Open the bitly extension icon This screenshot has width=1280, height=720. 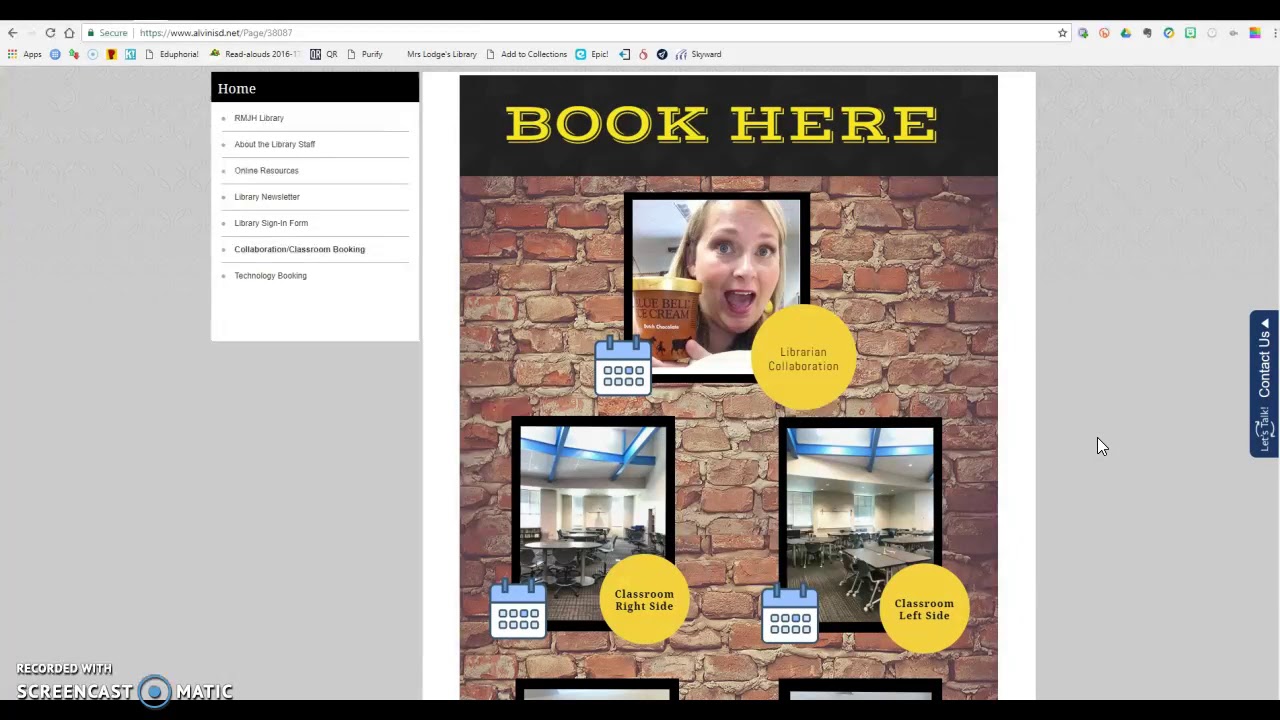pyautogui.click(x=1104, y=33)
